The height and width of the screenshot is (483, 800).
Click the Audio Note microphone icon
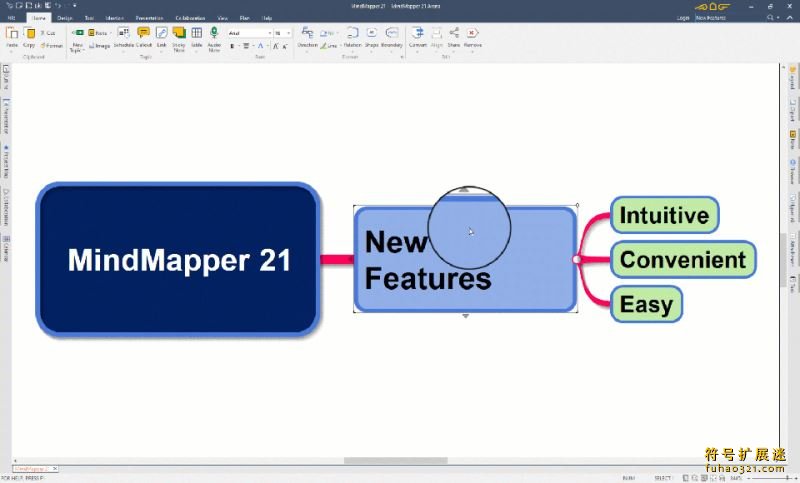pos(214,33)
